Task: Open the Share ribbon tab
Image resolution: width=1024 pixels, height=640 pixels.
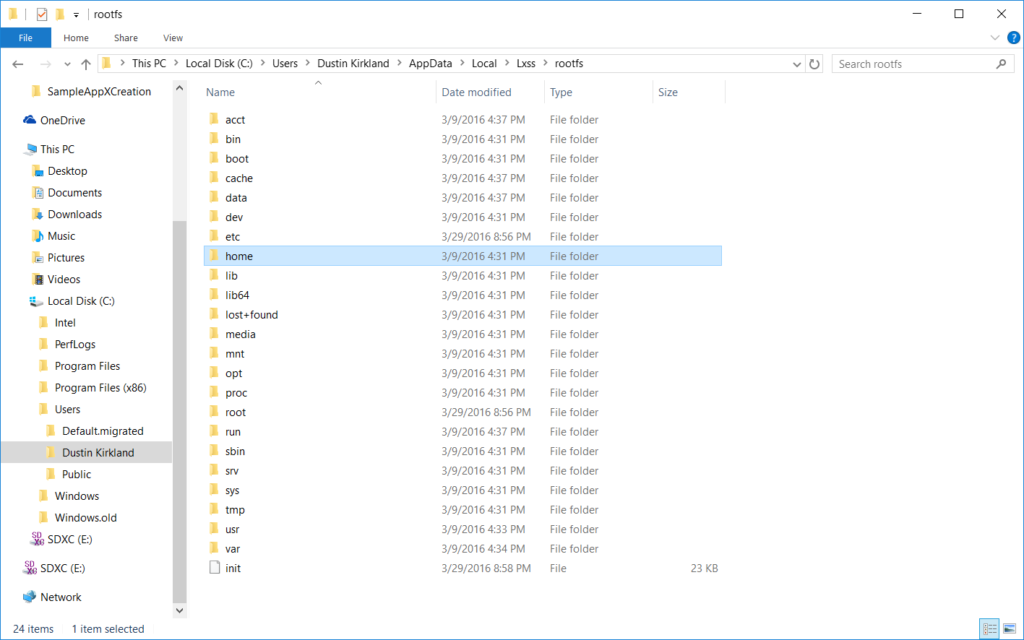Action: coord(126,38)
